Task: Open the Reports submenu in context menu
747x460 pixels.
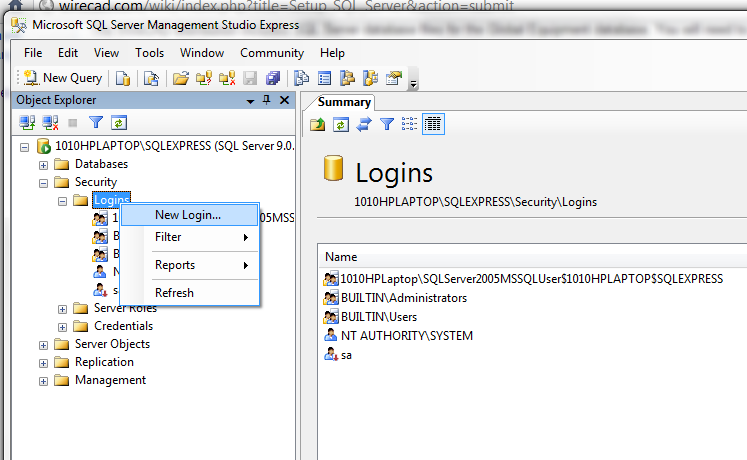Action: [x=190, y=265]
